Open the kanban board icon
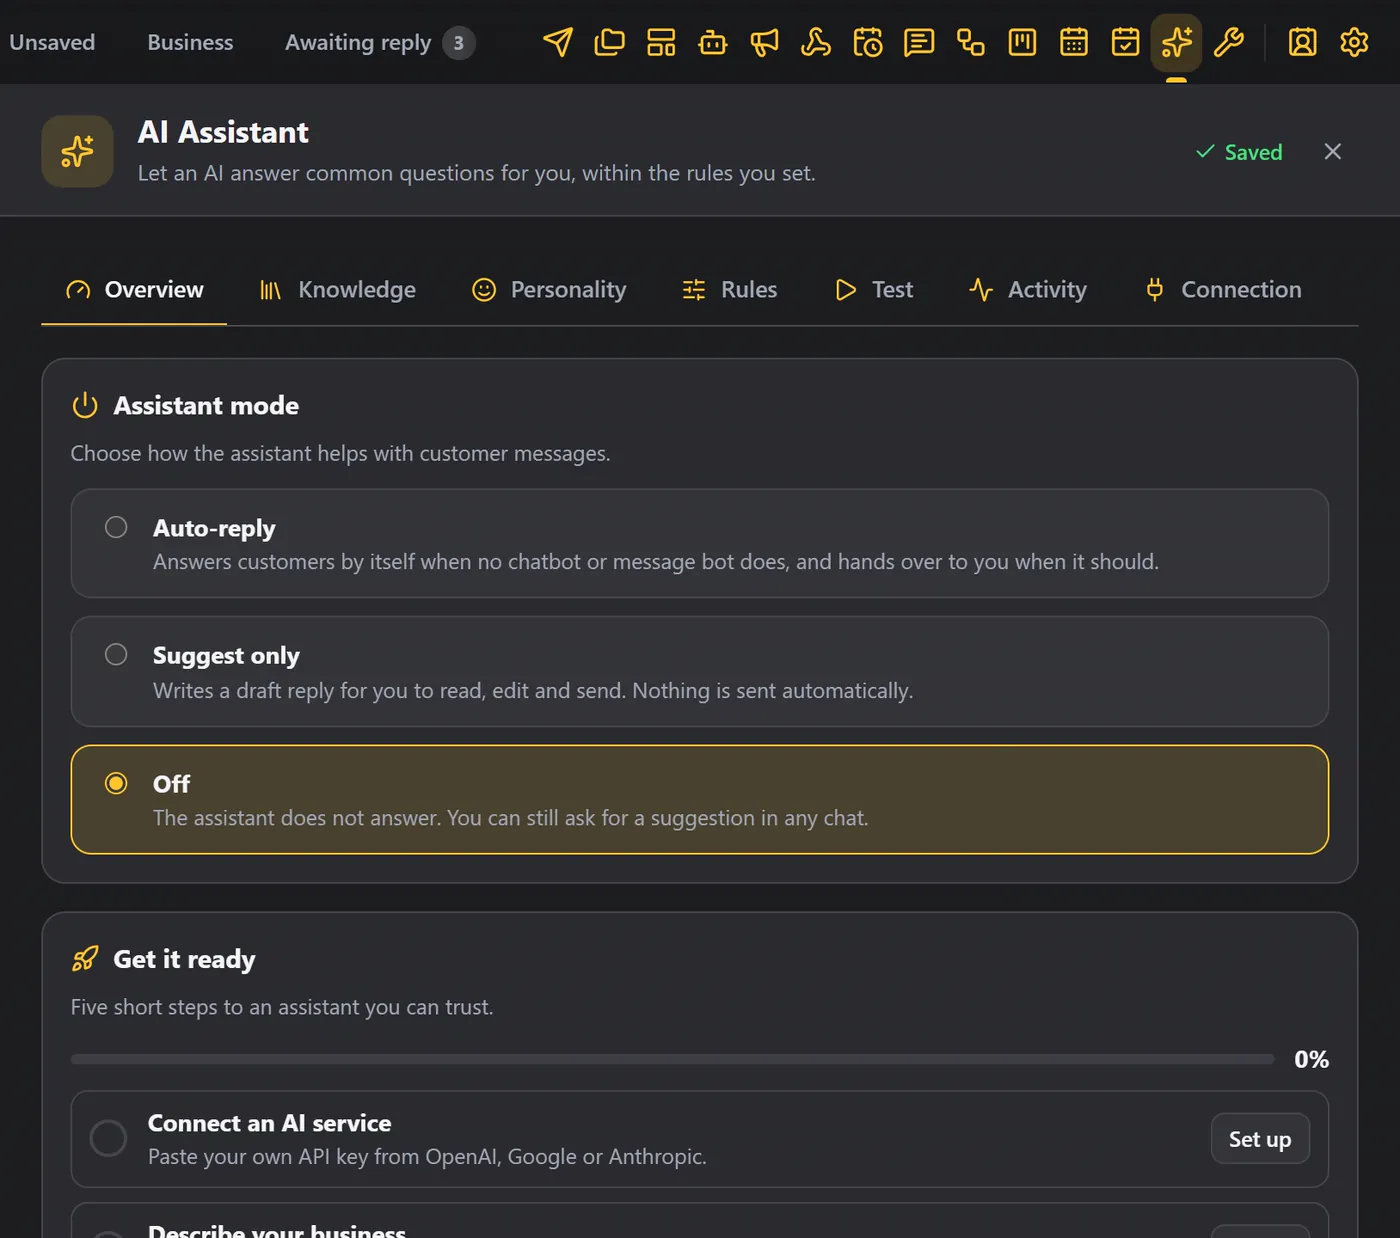This screenshot has width=1400, height=1238. coord(1022,42)
